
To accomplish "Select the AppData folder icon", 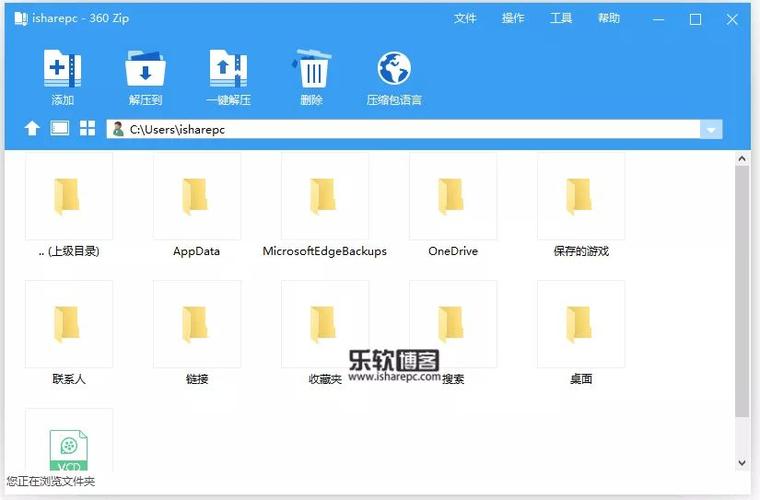I will (x=195, y=196).
